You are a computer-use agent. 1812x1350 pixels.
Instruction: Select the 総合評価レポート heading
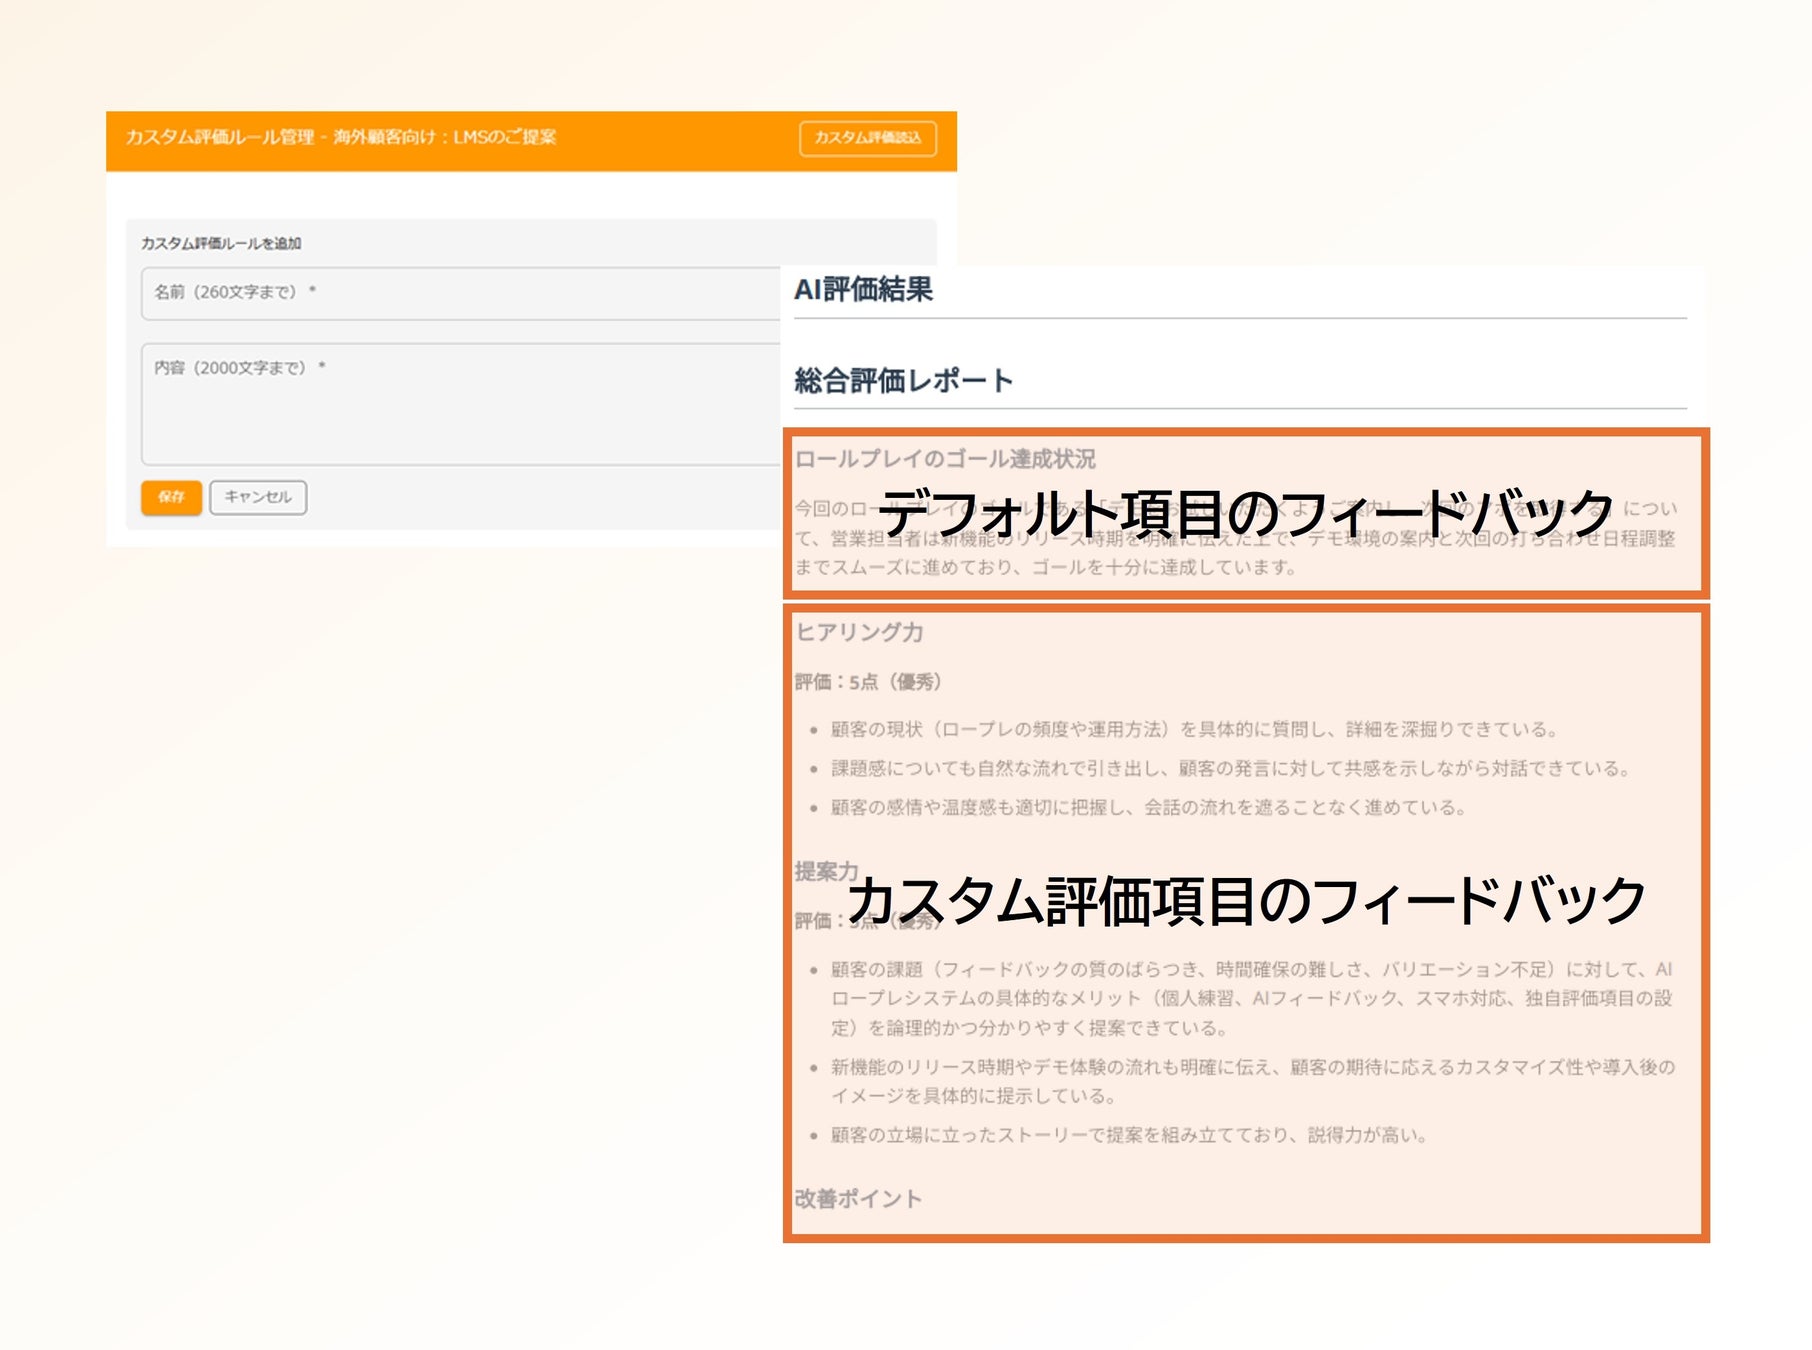click(x=903, y=380)
